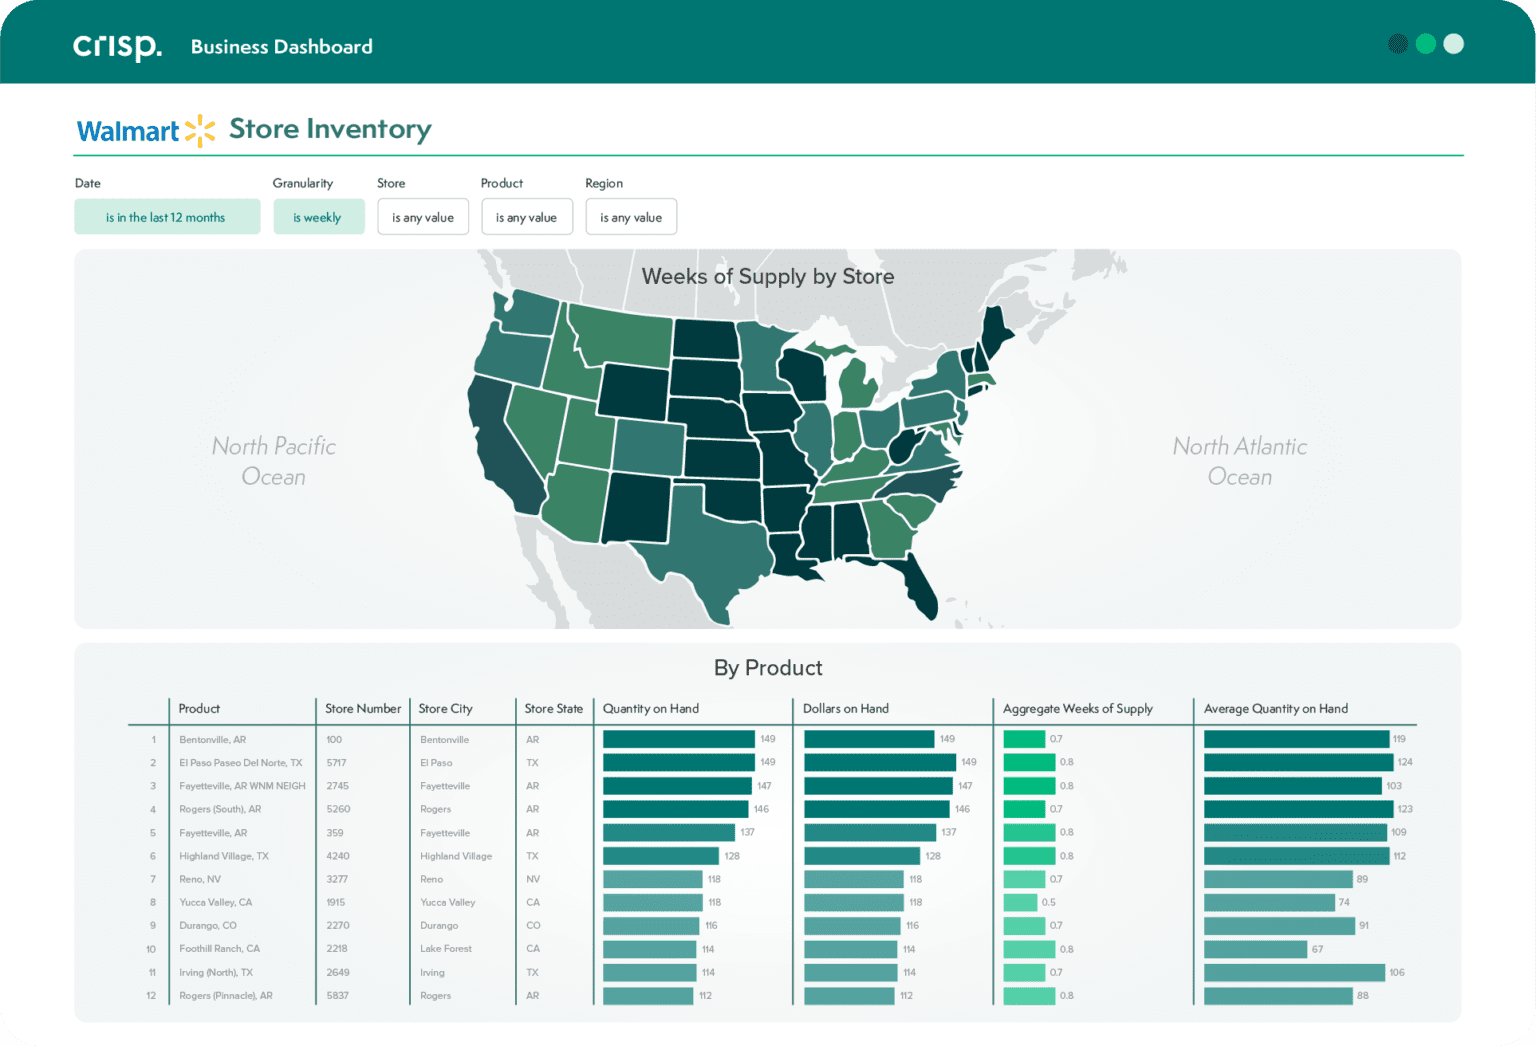This screenshot has height=1046, width=1536.
Task: Open the Date filter 'is in the last 12 months'
Action: (x=166, y=217)
